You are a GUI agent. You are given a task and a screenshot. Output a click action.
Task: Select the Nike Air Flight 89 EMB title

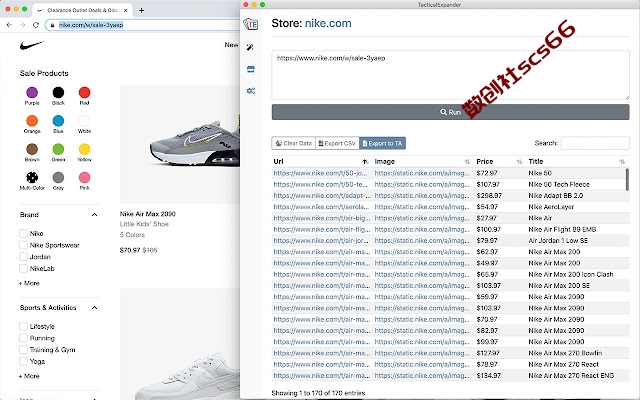(562, 229)
